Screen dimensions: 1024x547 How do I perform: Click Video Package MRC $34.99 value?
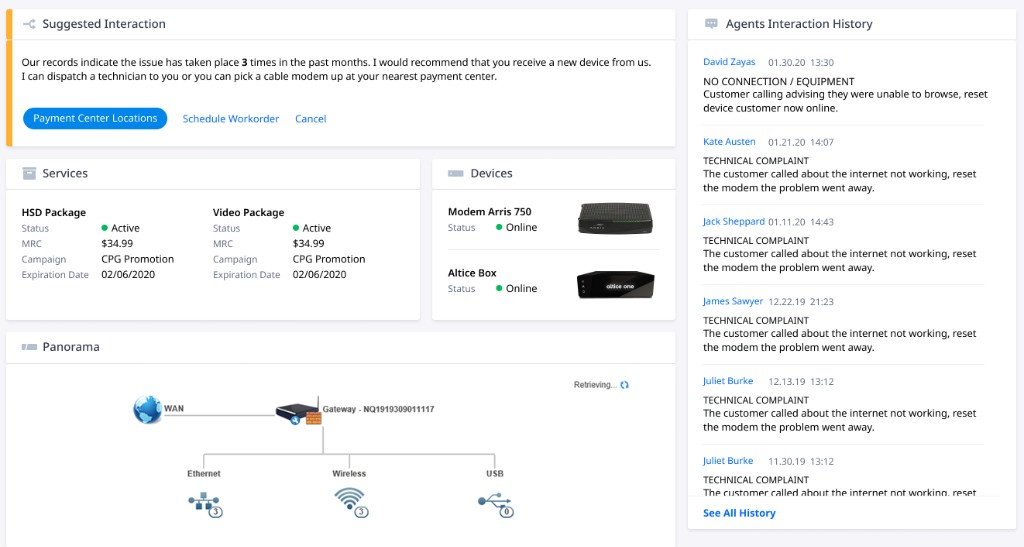point(308,243)
